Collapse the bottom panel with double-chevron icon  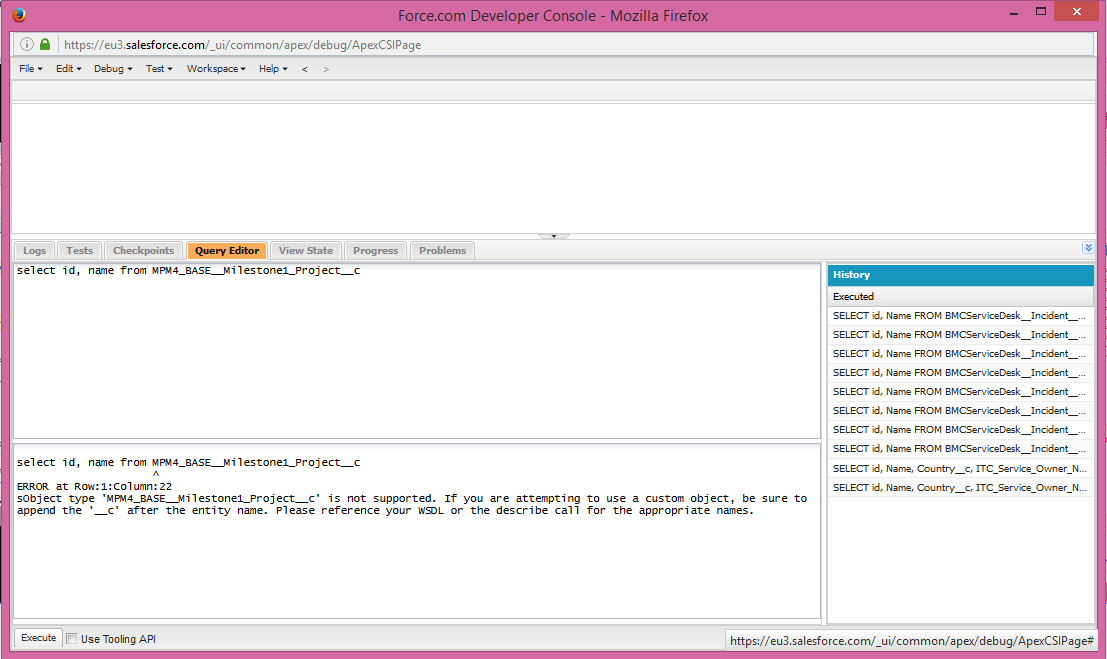1088,248
